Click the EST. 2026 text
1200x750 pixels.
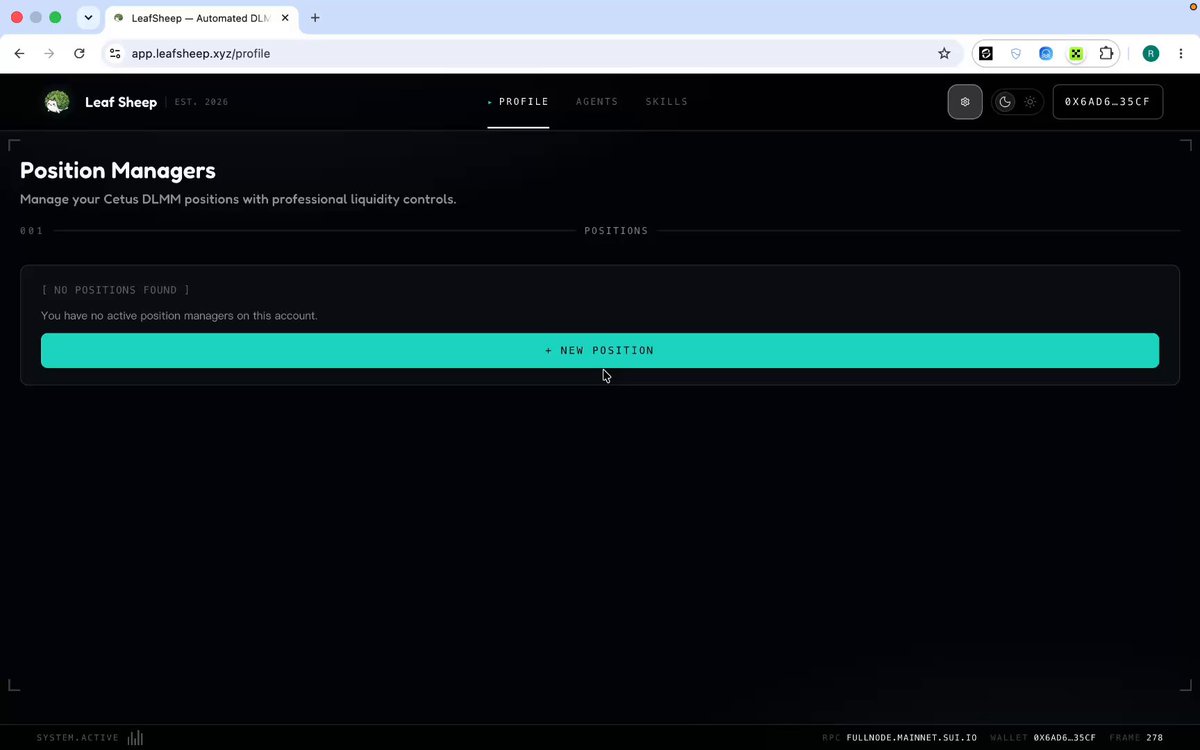pyautogui.click(x=201, y=102)
